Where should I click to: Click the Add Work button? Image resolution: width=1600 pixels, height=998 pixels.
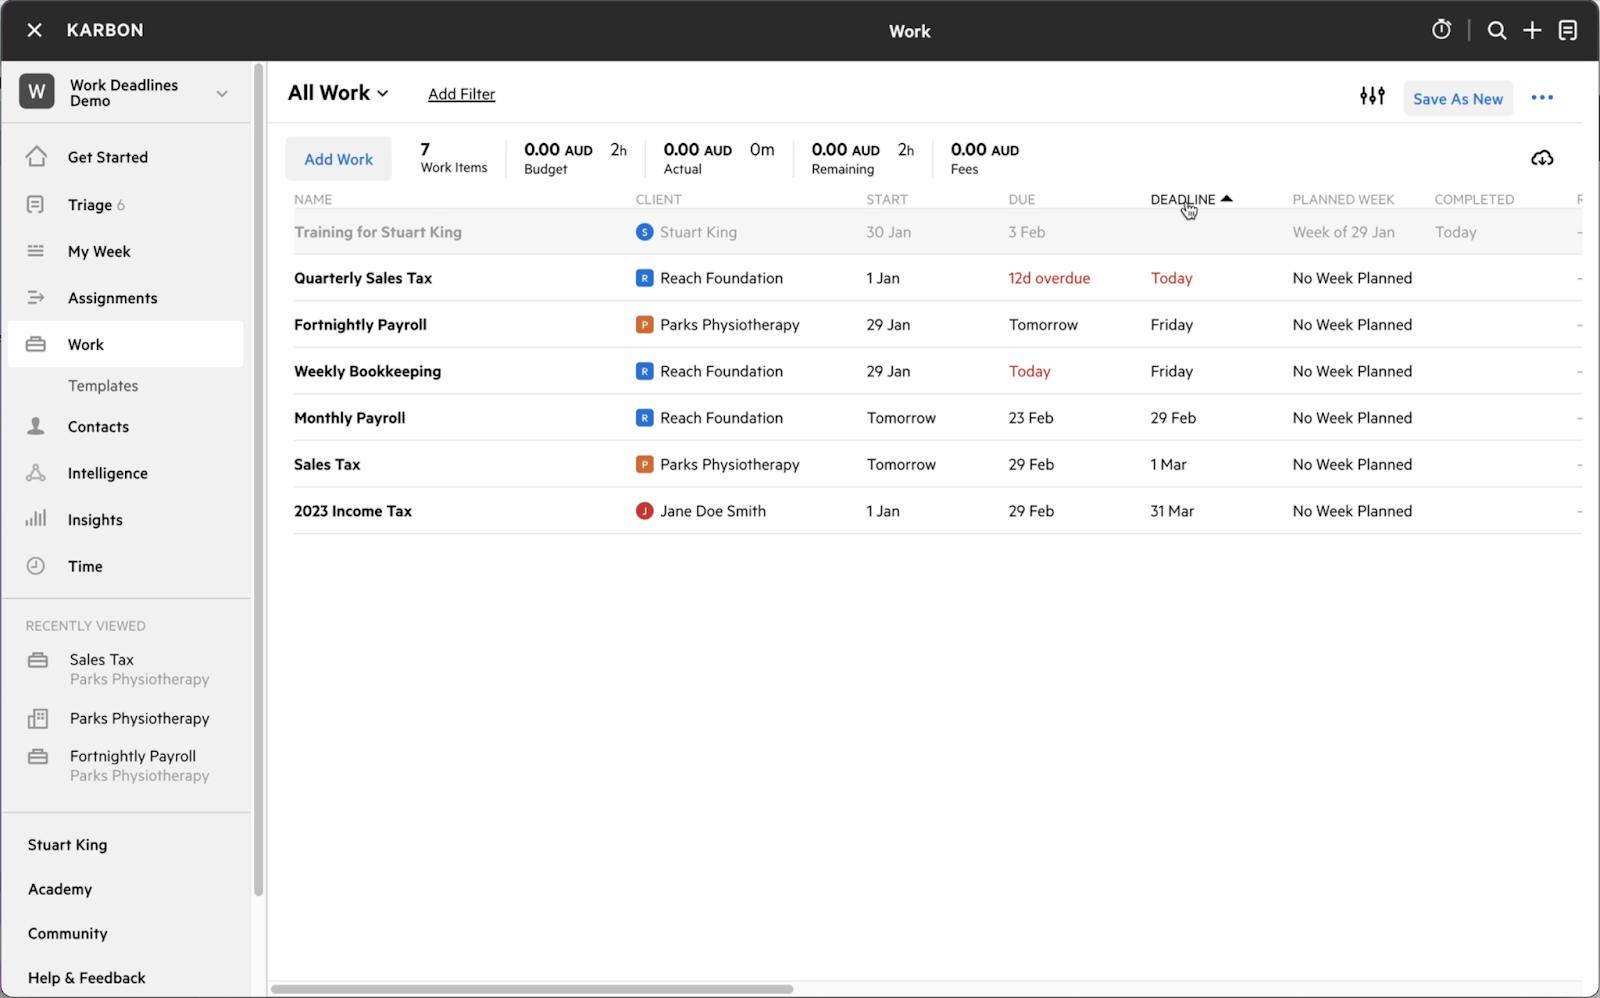(338, 159)
